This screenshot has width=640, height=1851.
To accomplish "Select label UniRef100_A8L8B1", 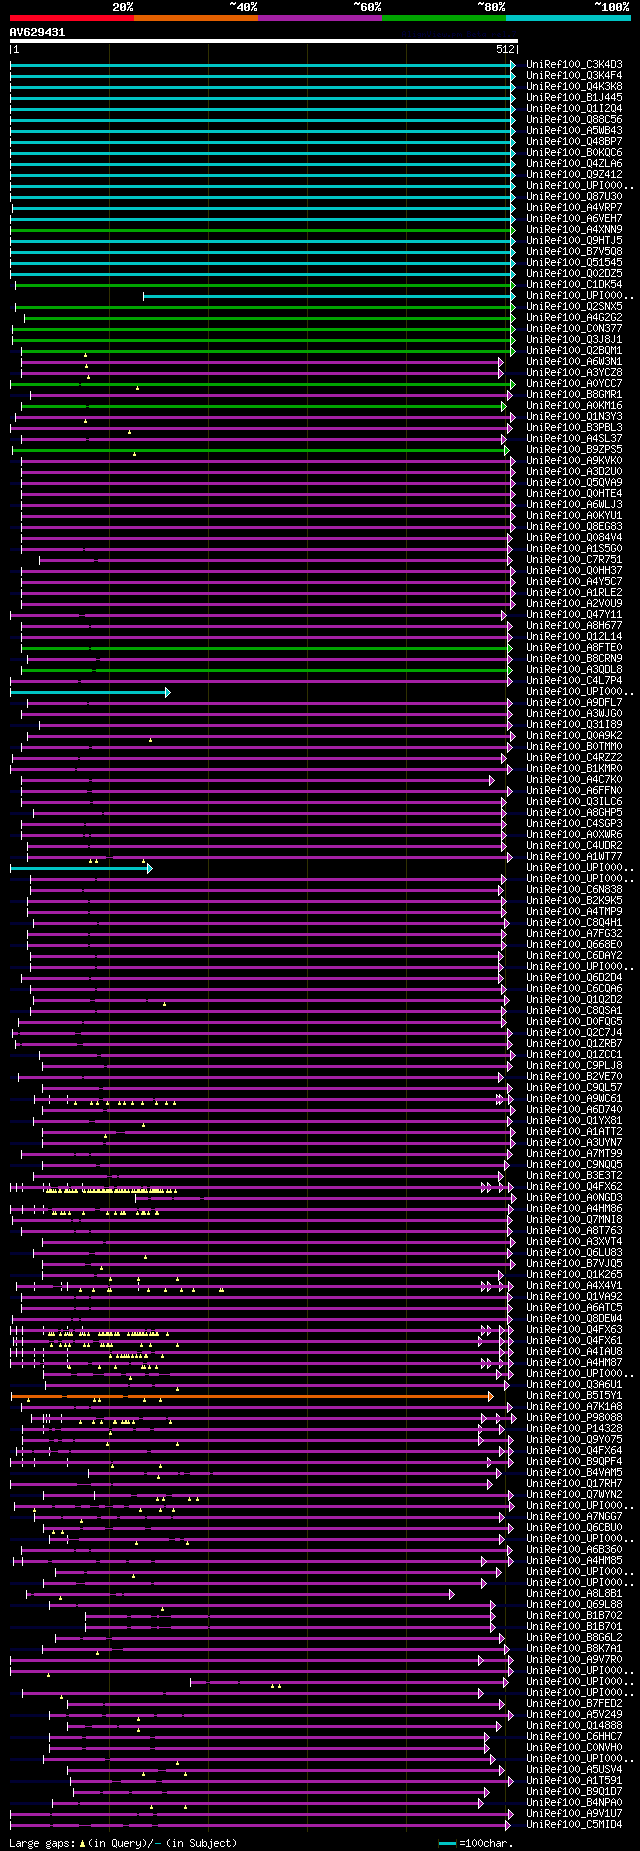I will [x=574, y=1594].
